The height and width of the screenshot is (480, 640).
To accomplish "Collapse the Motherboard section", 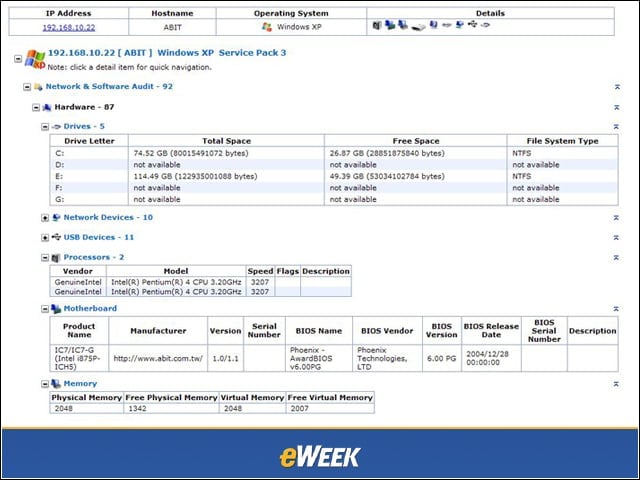I will pos(45,309).
